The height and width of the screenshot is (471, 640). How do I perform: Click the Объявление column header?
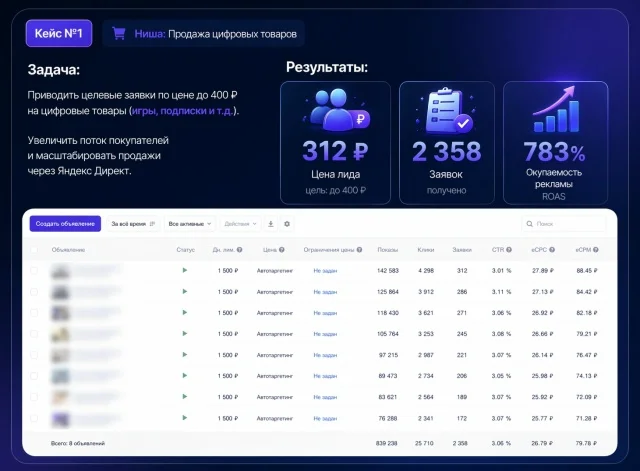click(x=68, y=250)
